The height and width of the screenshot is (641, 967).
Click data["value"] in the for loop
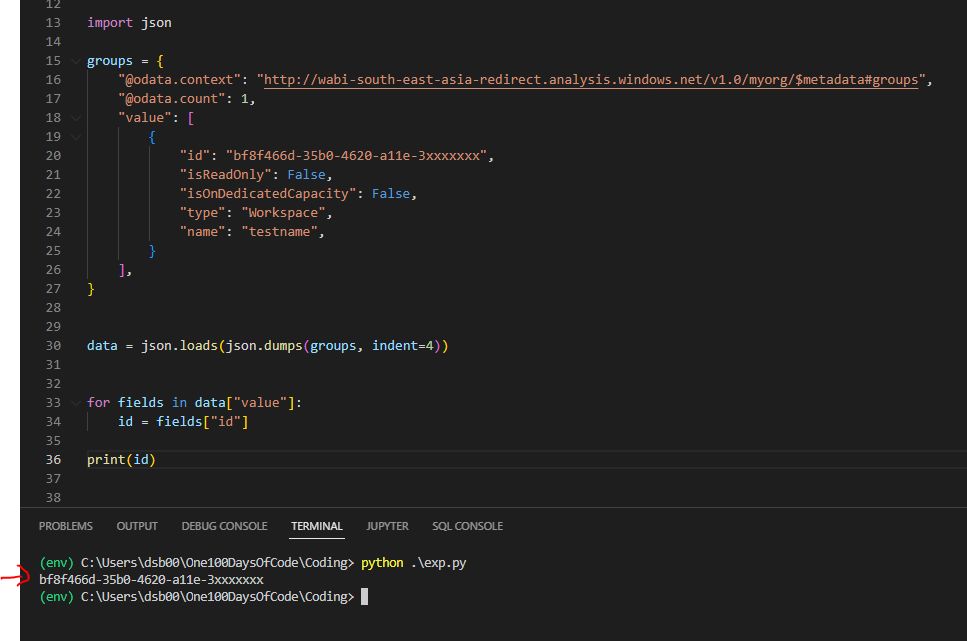[x=245, y=403]
